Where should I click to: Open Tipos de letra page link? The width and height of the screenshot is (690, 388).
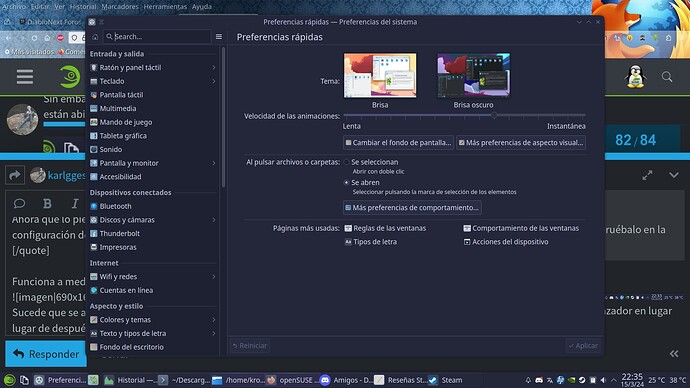click(371, 242)
